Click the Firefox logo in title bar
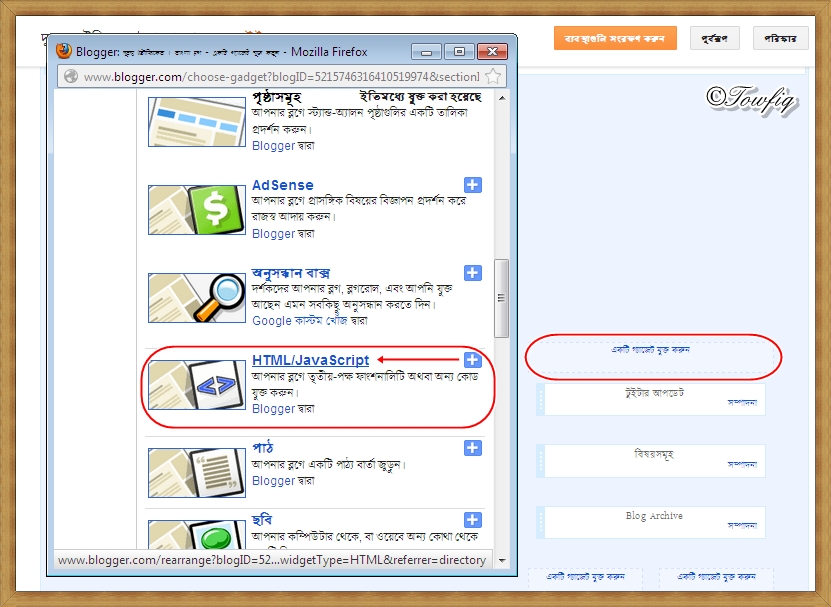This screenshot has height=607, width=831. click(64, 51)
